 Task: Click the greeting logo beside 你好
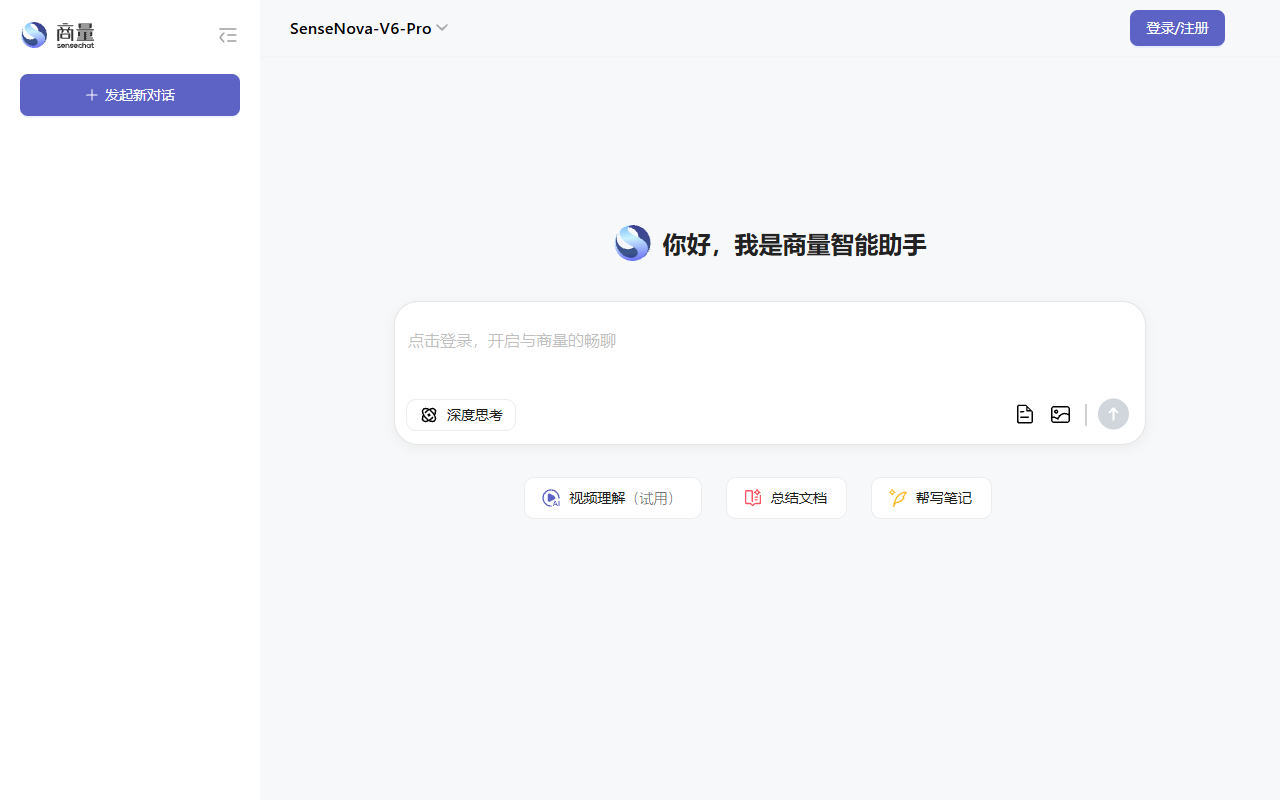(x=632, y=243)
